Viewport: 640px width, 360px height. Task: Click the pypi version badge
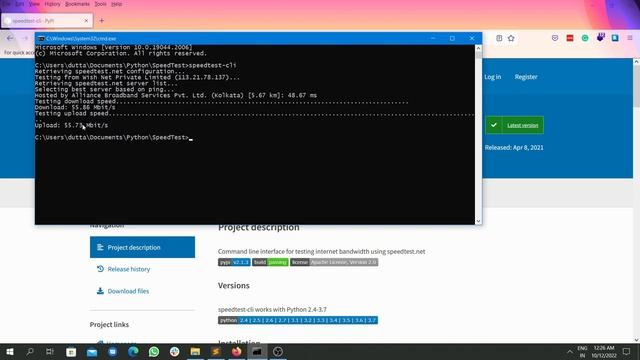[234, 262]
